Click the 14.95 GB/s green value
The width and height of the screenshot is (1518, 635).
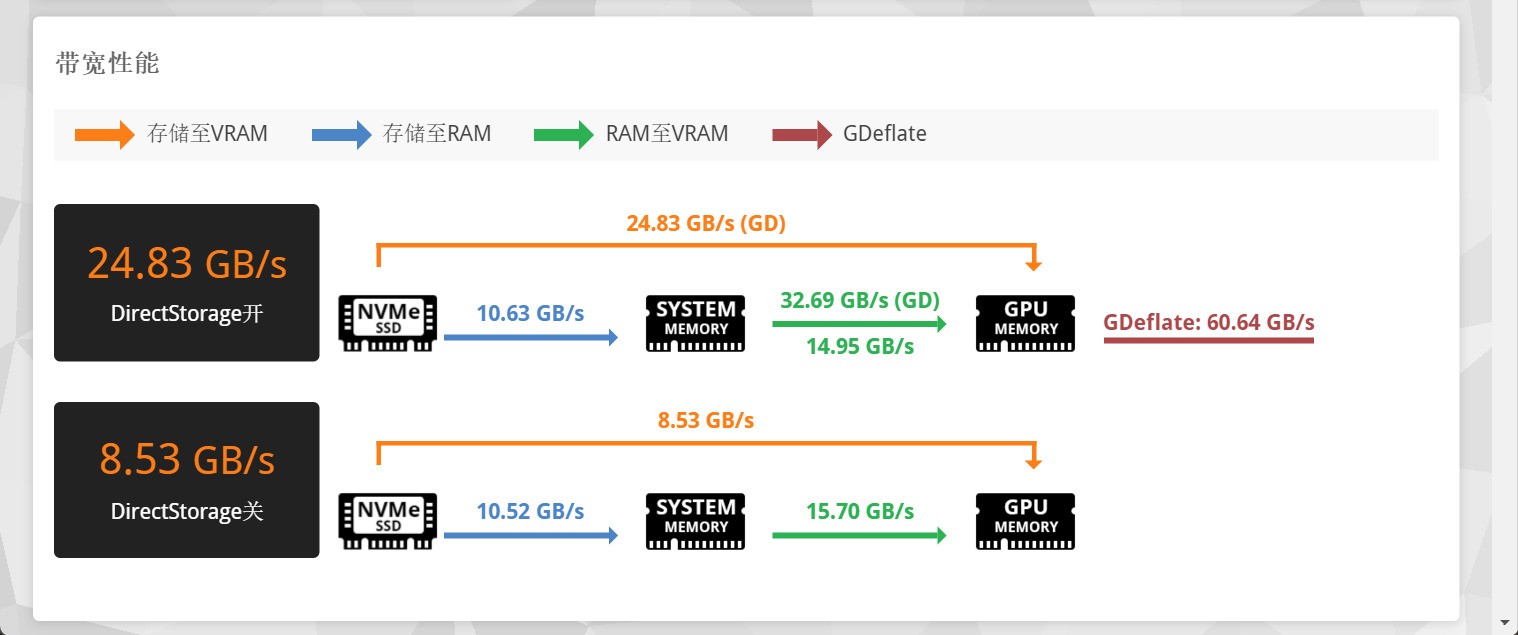pyautogui.click(x=860, y=346)
